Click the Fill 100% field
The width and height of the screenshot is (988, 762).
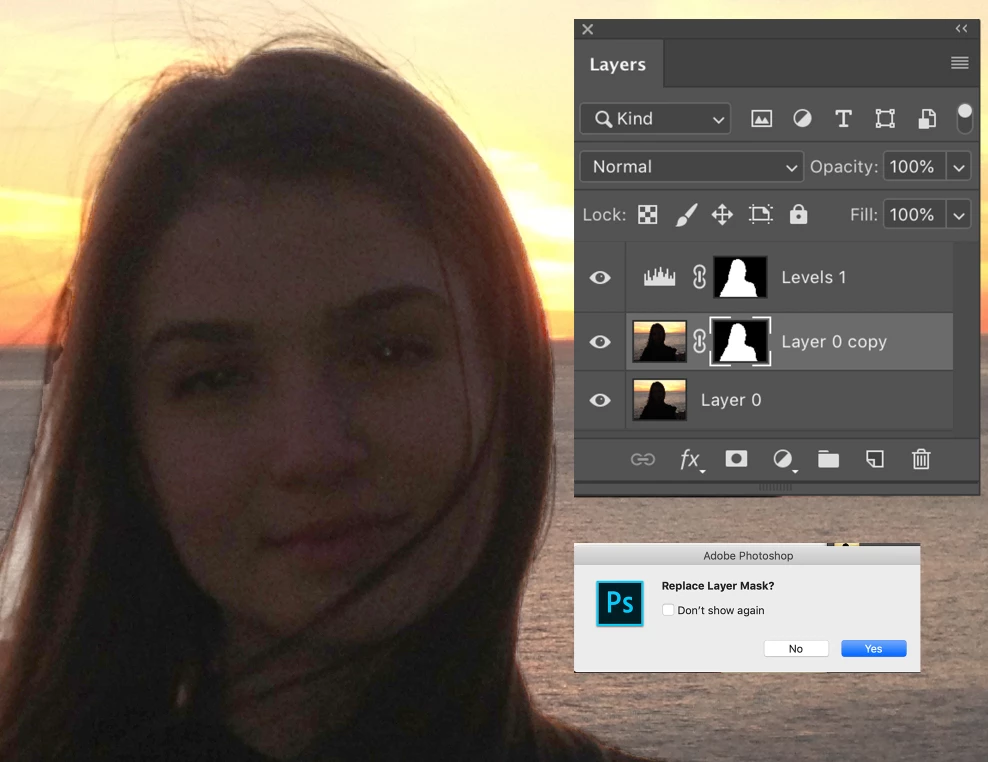tap(913, 215)
